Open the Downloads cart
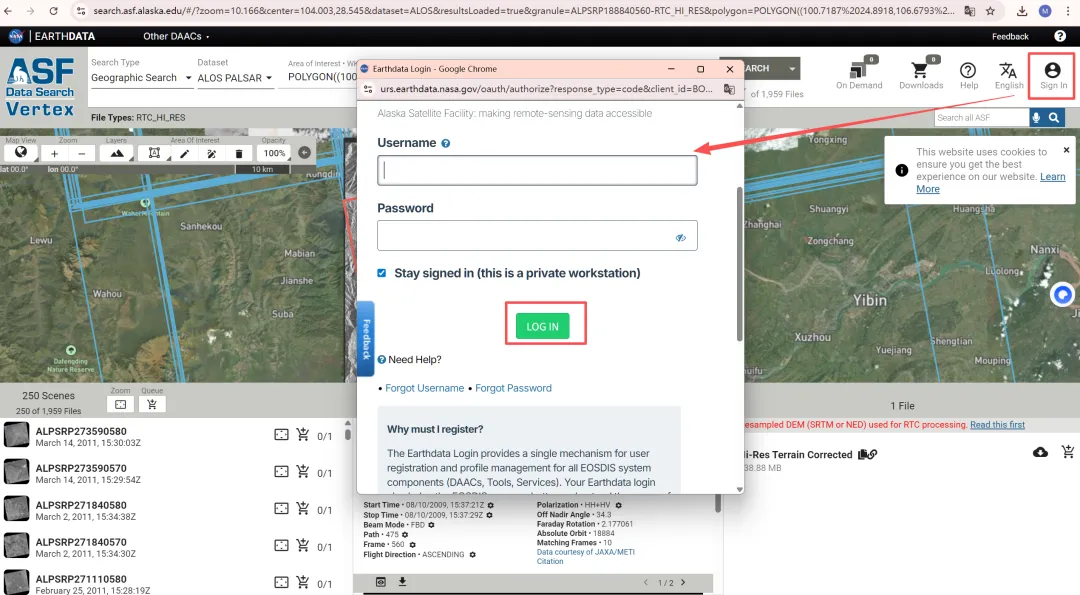 coord(921,74)
